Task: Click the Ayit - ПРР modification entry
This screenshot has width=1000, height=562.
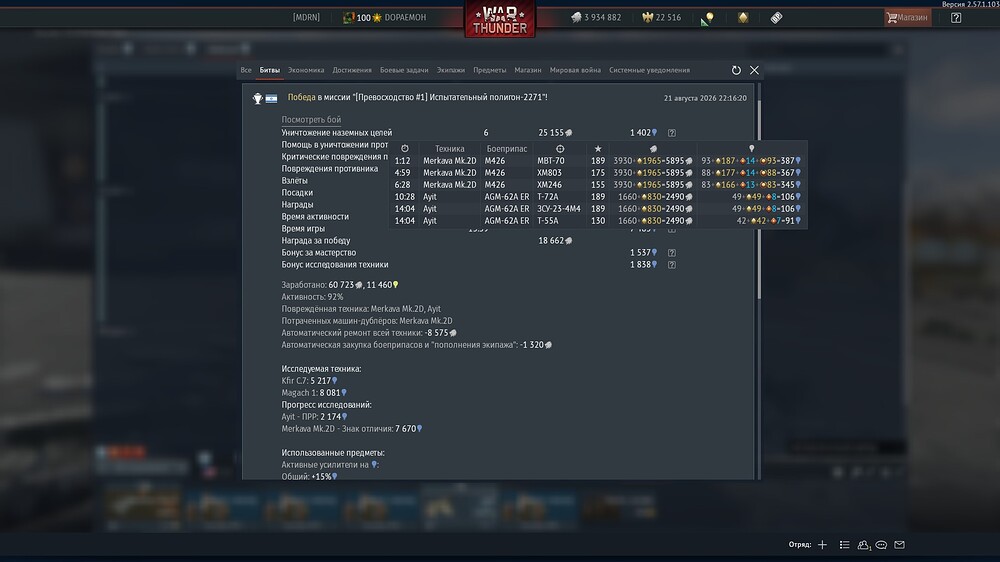Action: (x=314, y=417)
